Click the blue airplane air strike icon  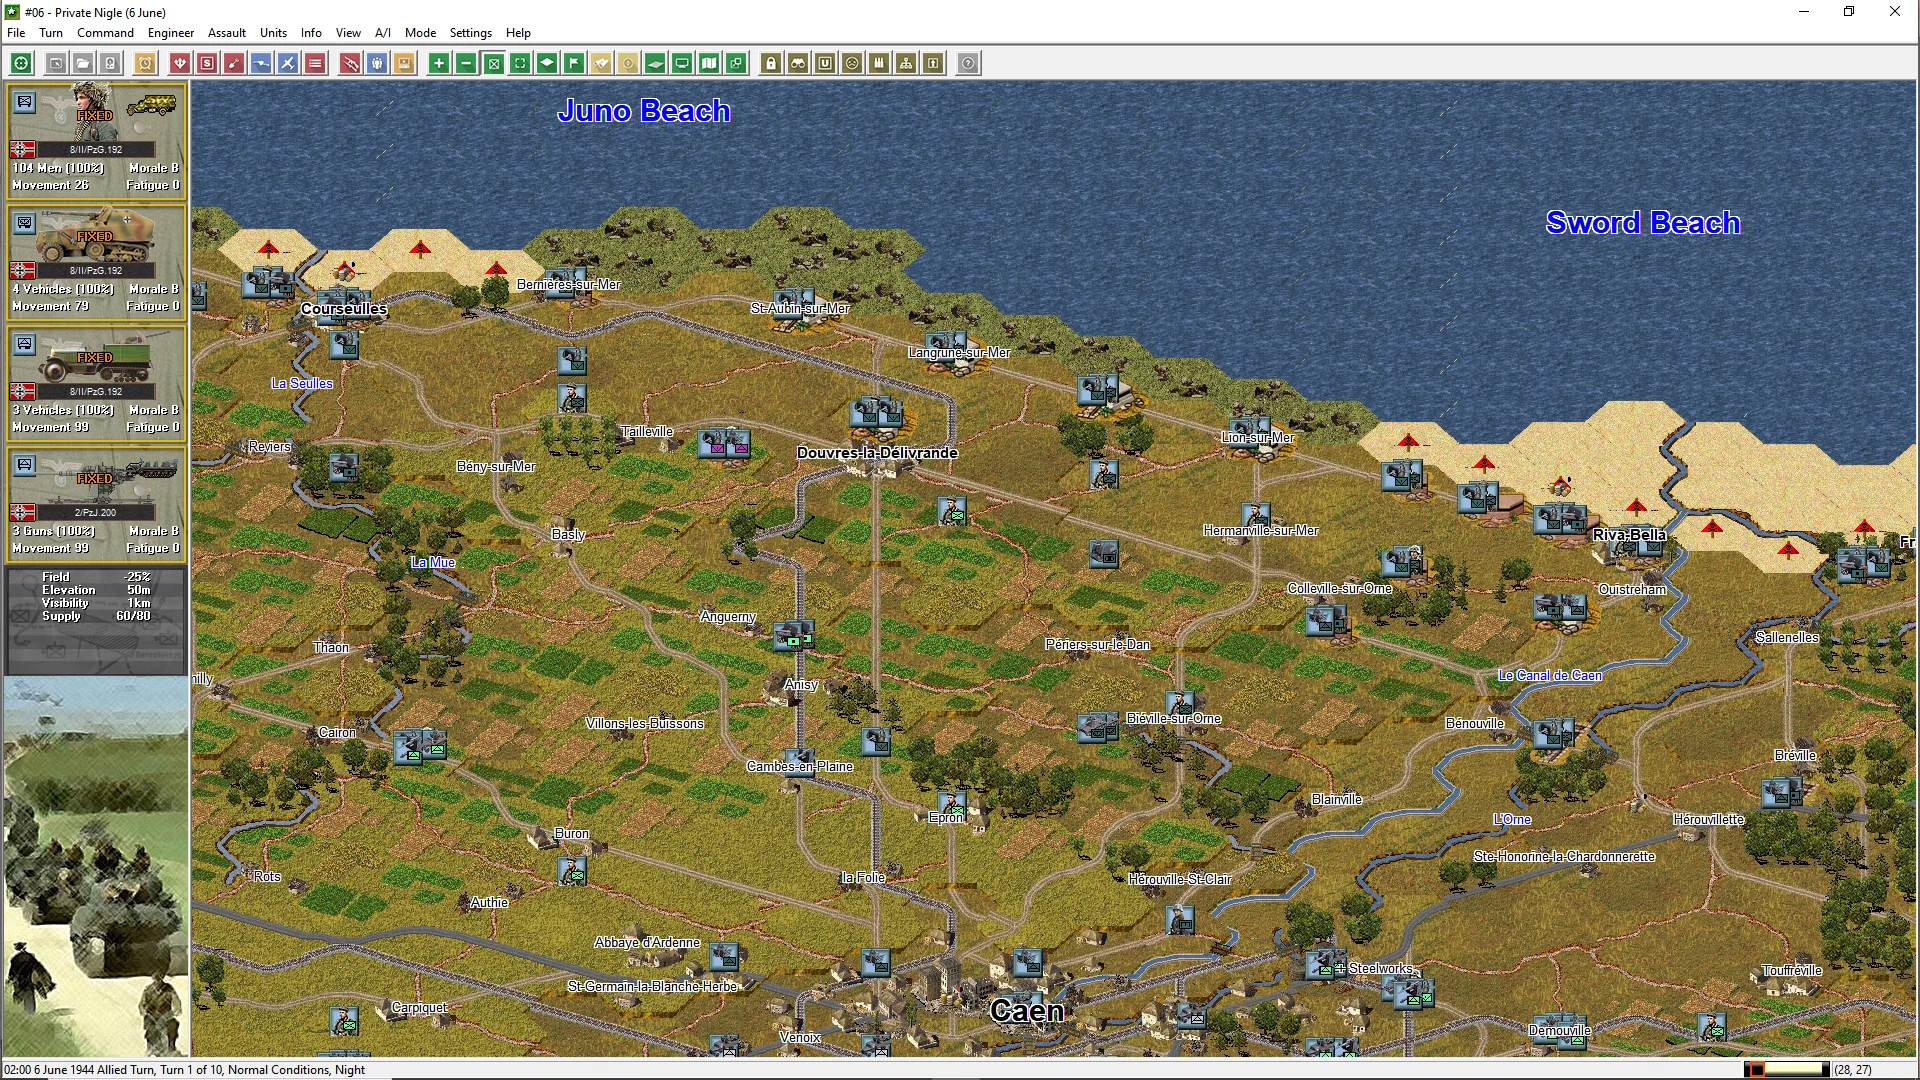(288, 63)
